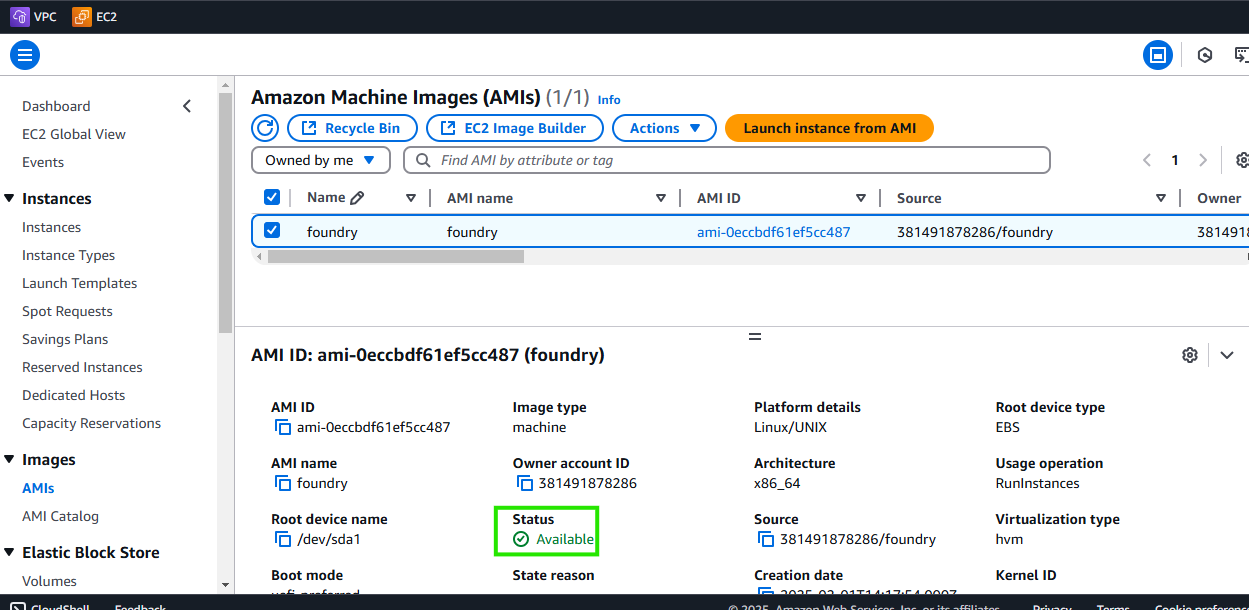
Task: Open the hamburger navigation menu icon
Action: click(x=25, y=55)
